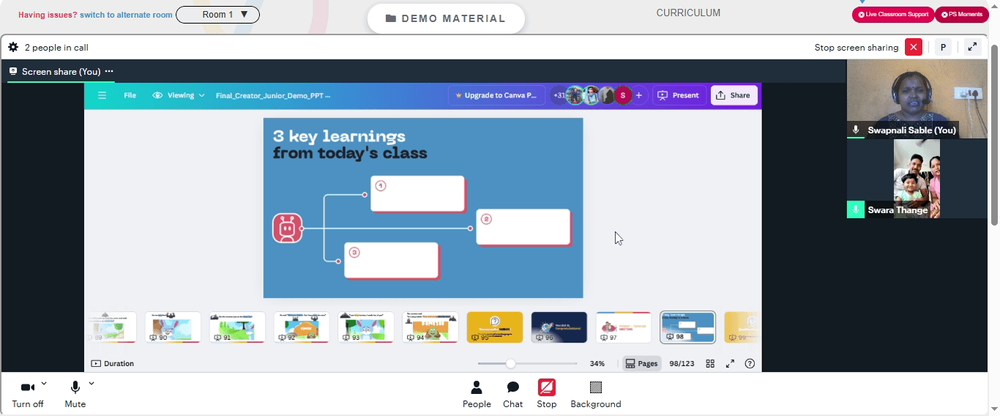
Task: Mute the microphone
Action: [x=75, y=387]
